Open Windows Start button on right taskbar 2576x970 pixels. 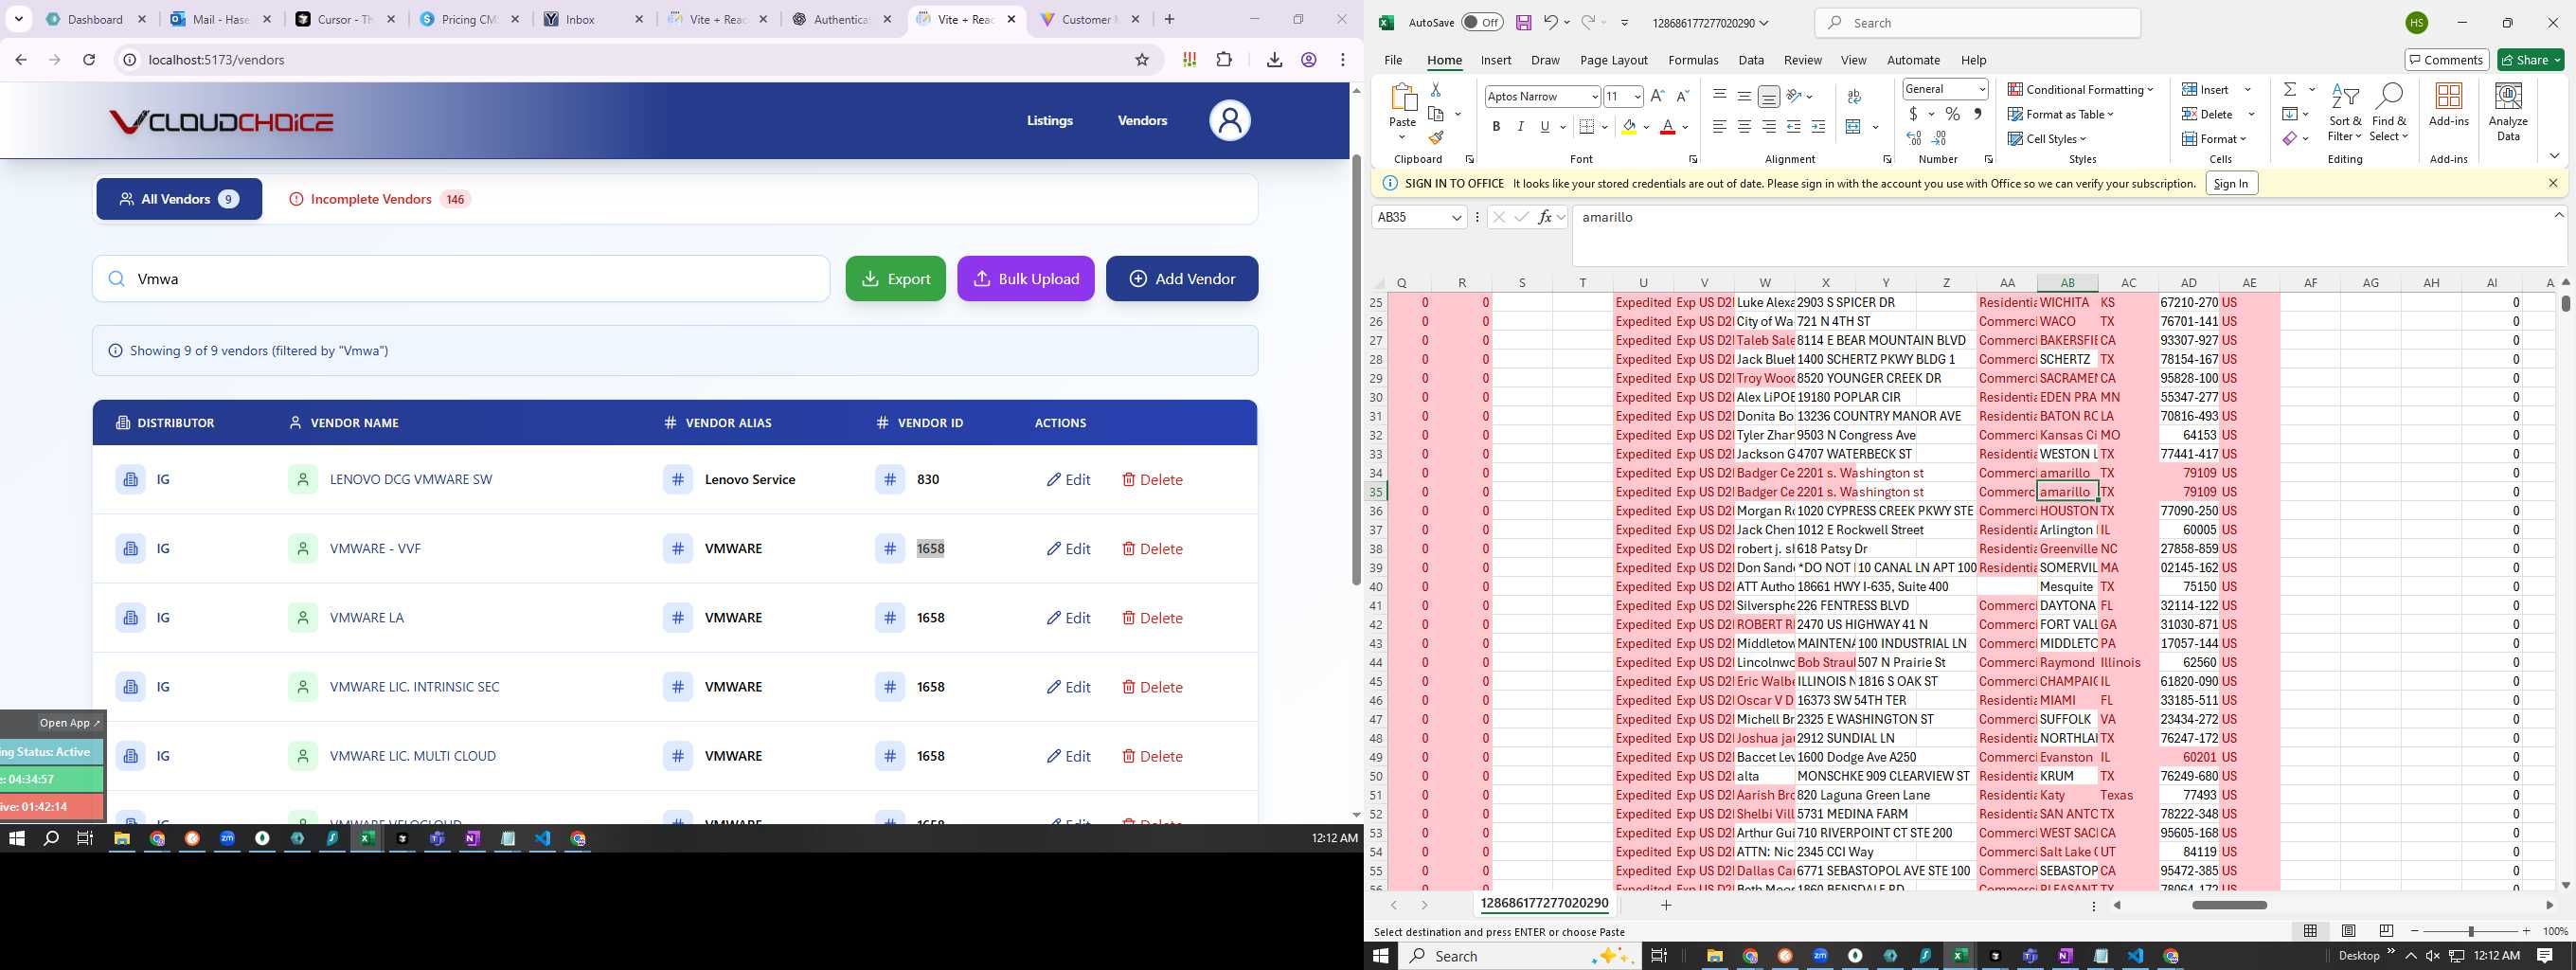click(1381, 956)
